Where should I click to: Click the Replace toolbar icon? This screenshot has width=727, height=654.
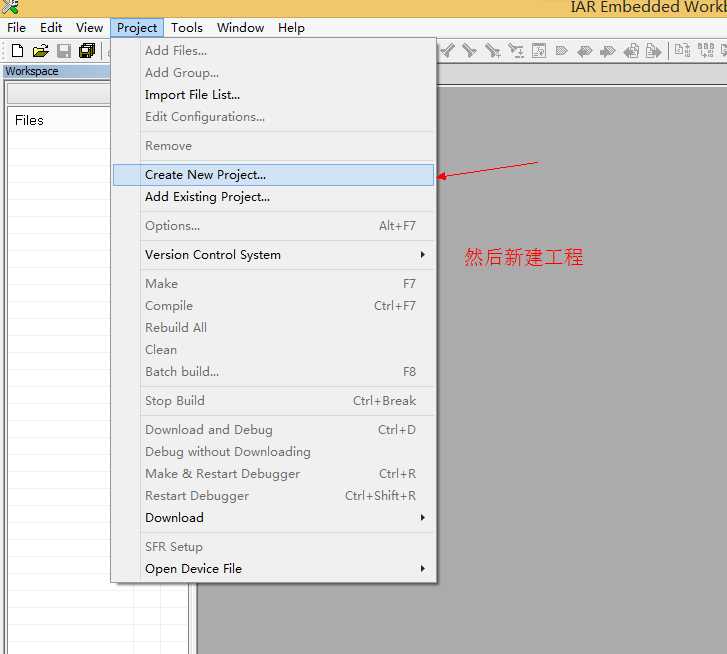pos(516,50)
